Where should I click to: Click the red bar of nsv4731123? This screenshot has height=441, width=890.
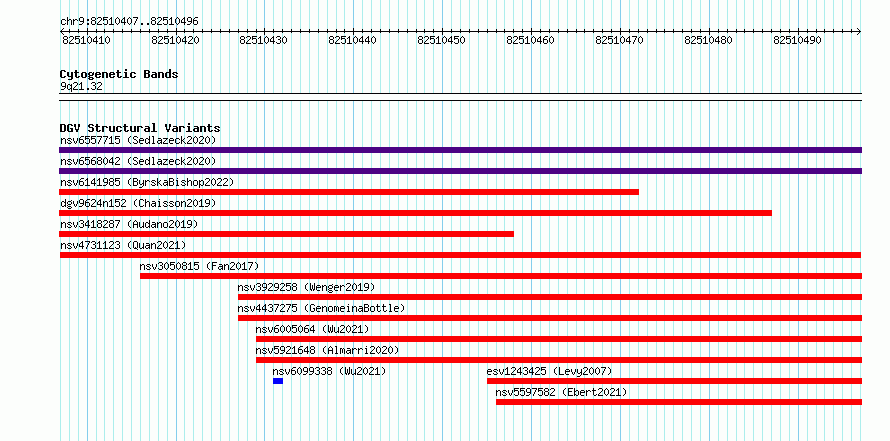tap(460, 255)
